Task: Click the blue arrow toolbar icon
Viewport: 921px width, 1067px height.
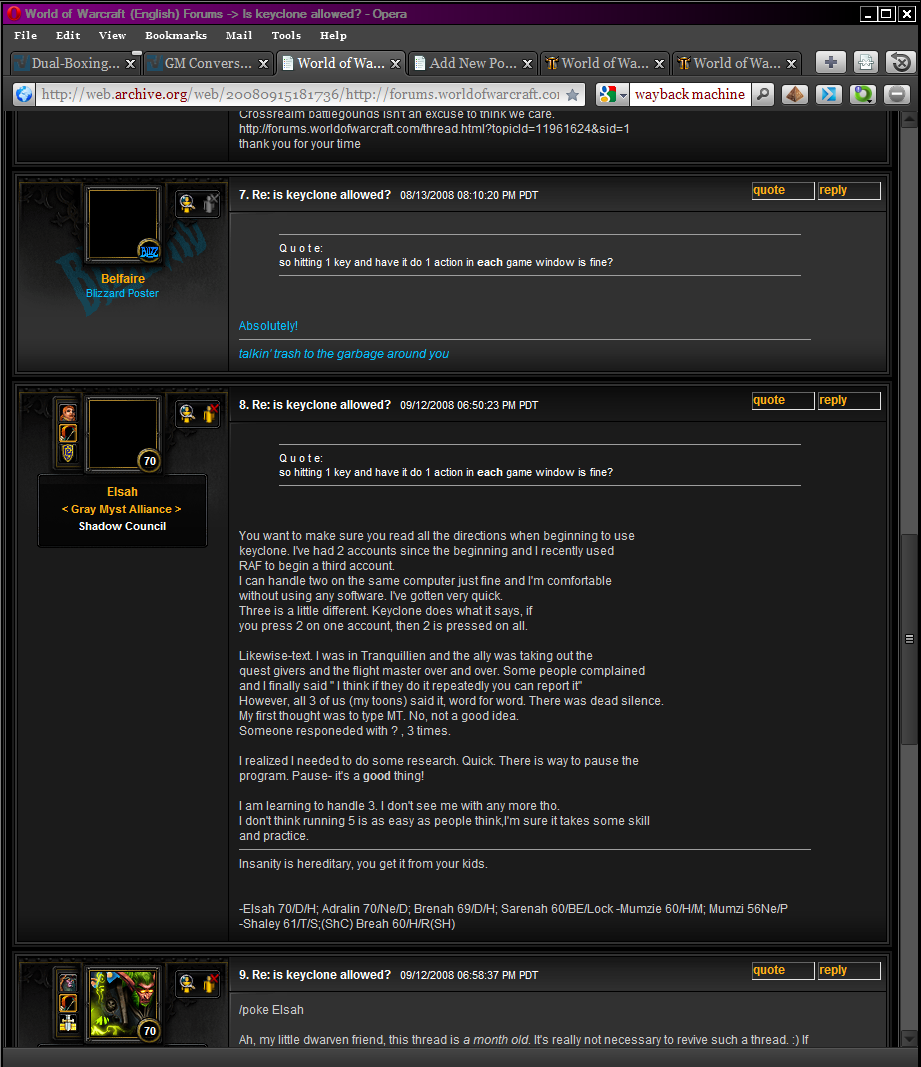Action: tap(828, 95)
